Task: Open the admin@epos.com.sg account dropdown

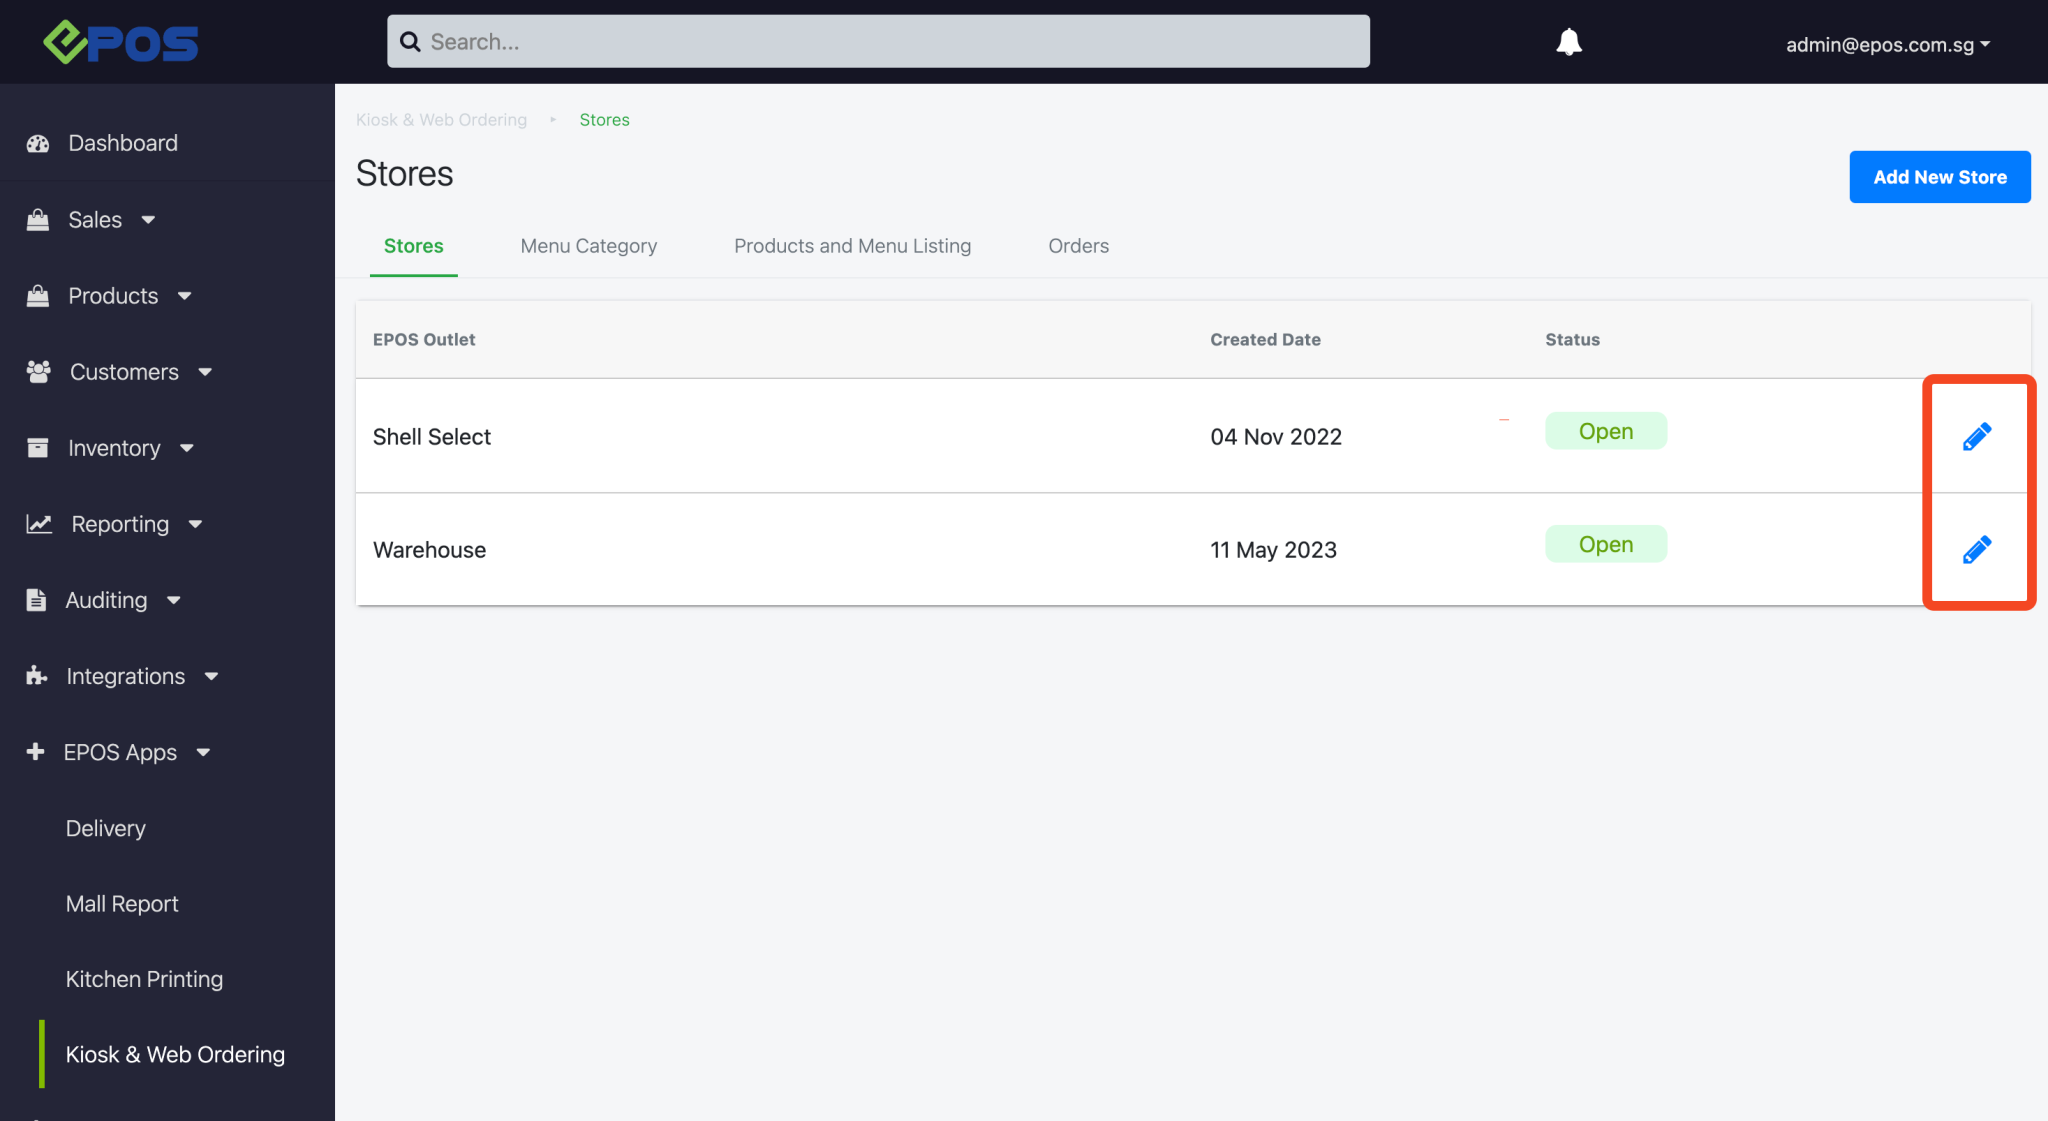Action: tap(1887, 43)
